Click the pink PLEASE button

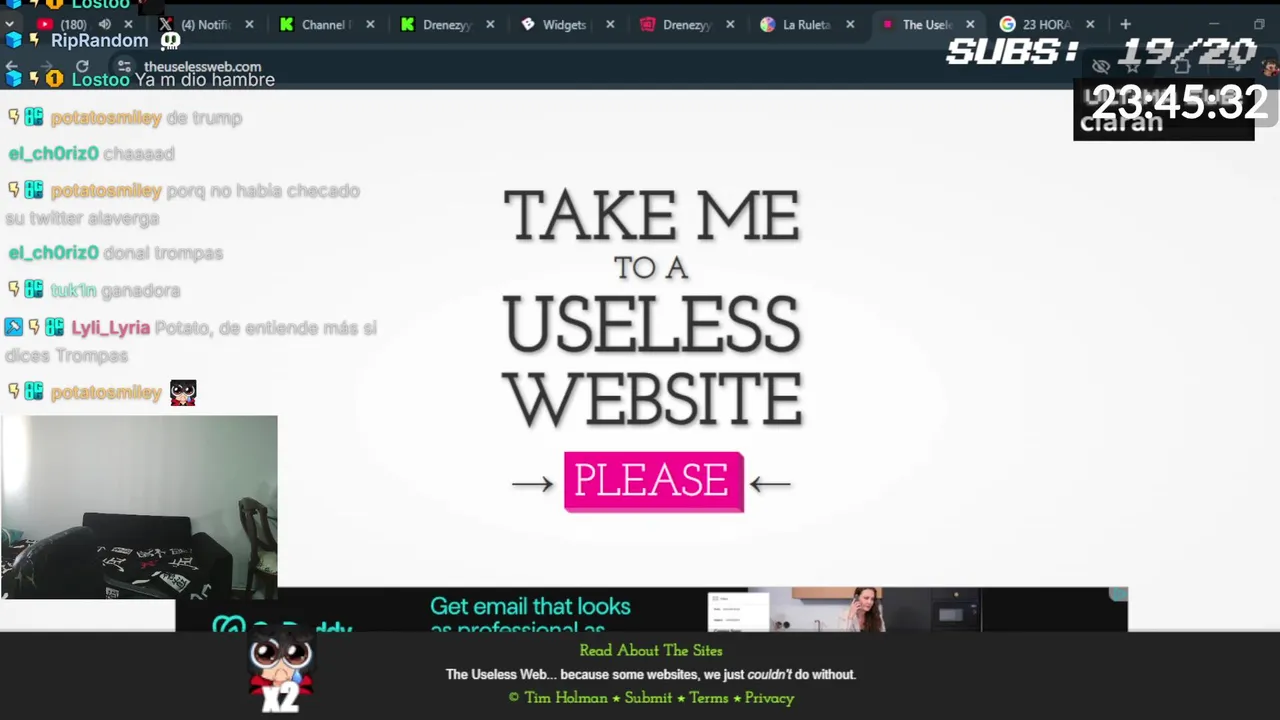653,481
